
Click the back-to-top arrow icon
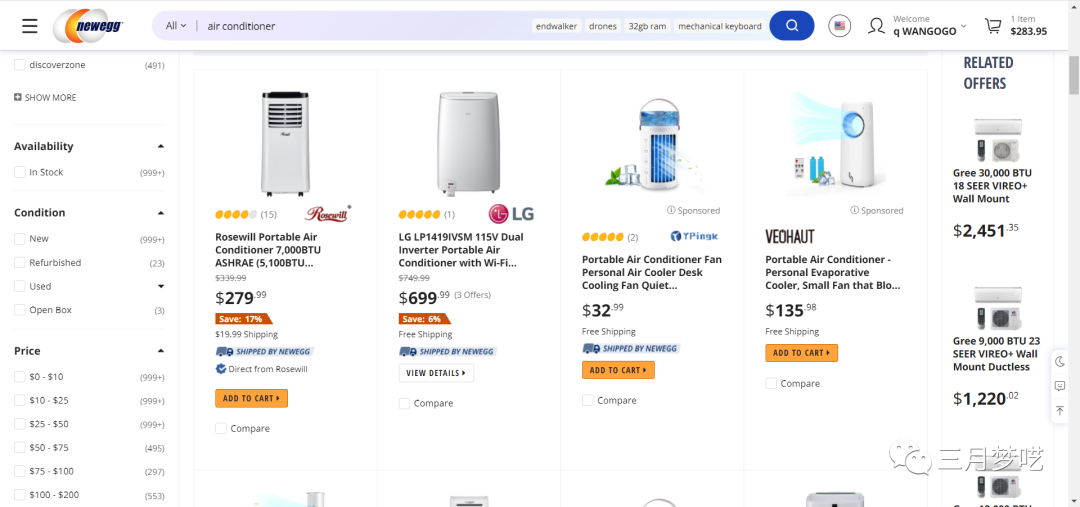1060,410
